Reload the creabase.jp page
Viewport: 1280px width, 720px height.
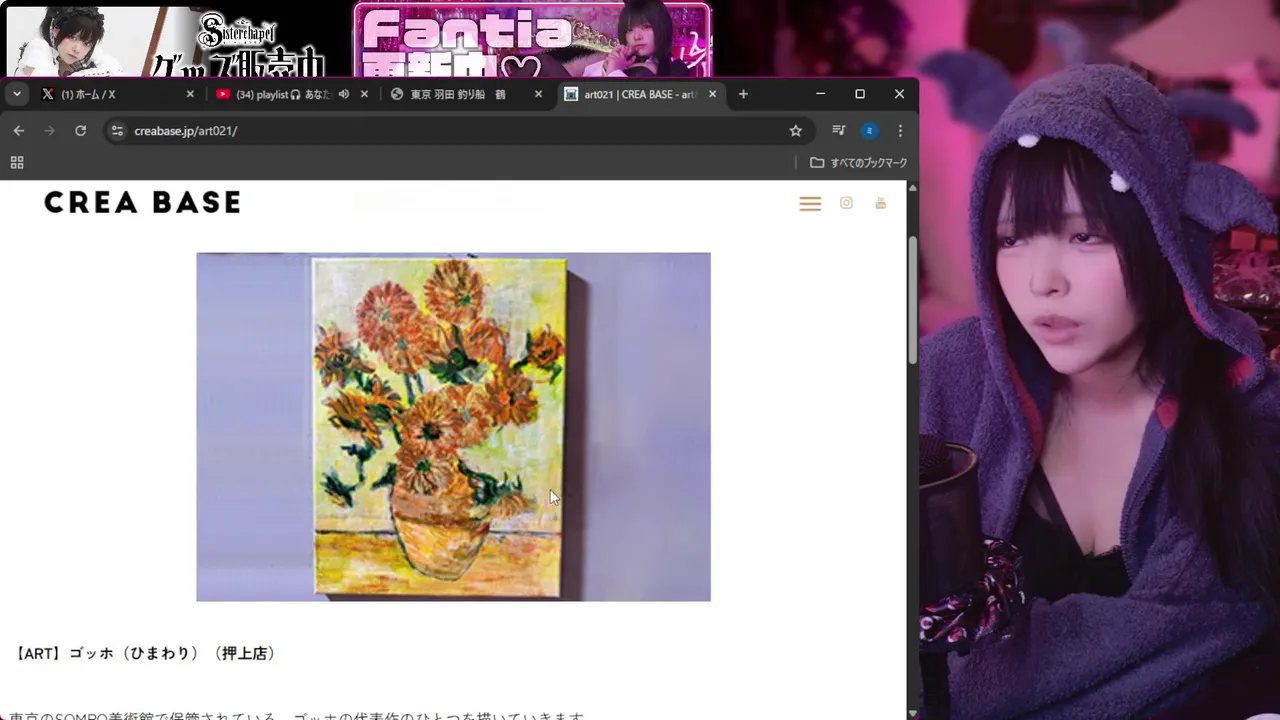80,131
